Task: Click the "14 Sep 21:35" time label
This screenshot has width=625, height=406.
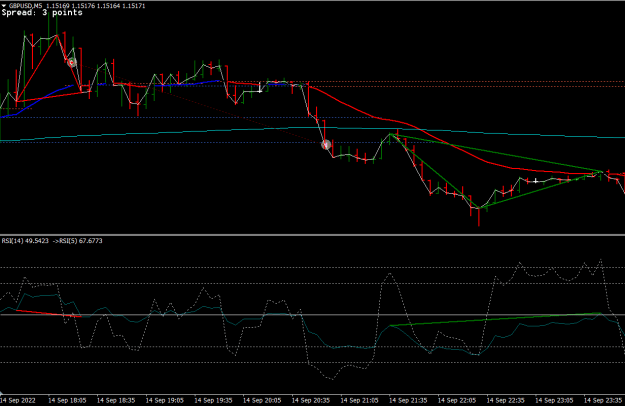Action: click(x=408, y=400)
